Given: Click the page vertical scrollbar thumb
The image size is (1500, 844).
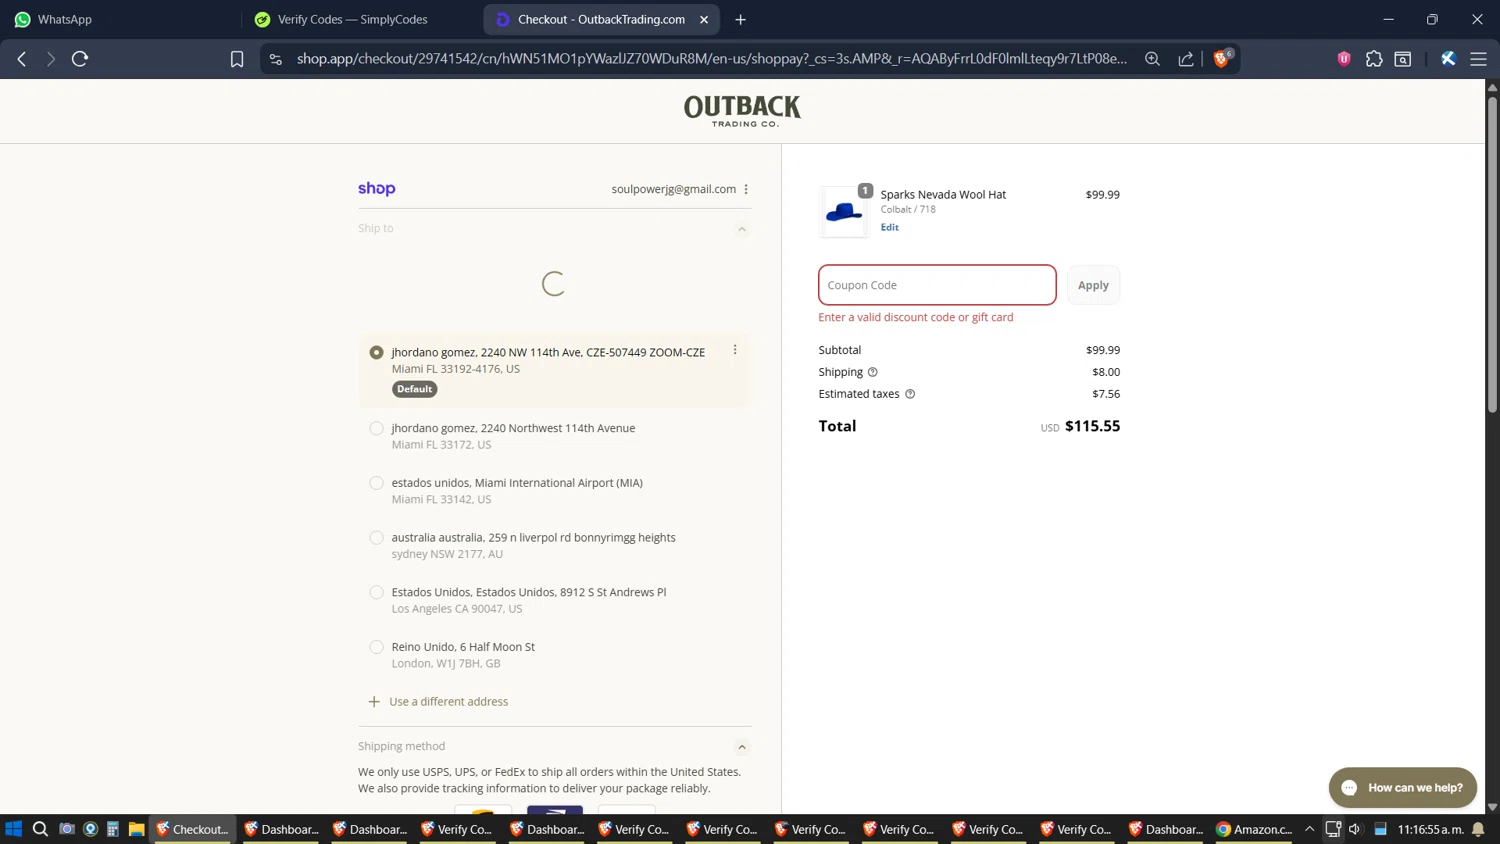Looking at the screenshot, I should click(1492, 255).
